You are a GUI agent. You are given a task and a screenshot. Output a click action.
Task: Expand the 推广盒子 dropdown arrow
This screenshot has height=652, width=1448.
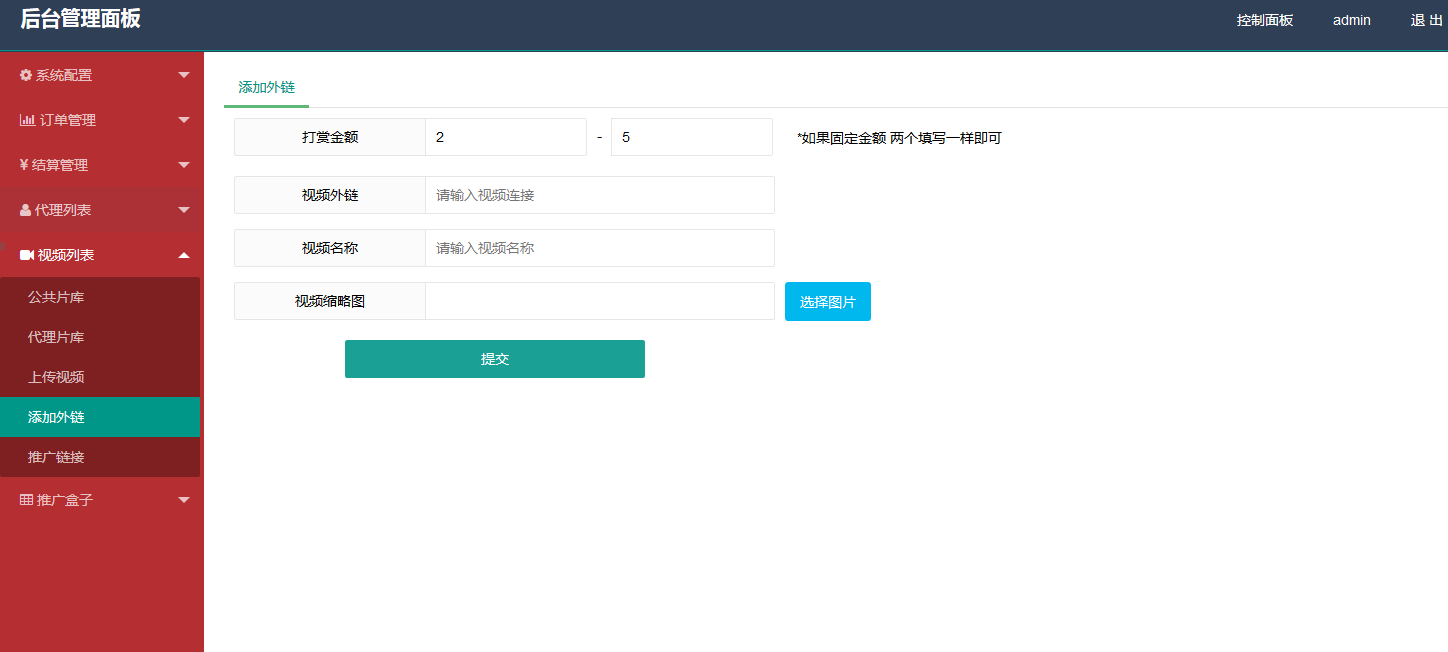coord(184,500)
